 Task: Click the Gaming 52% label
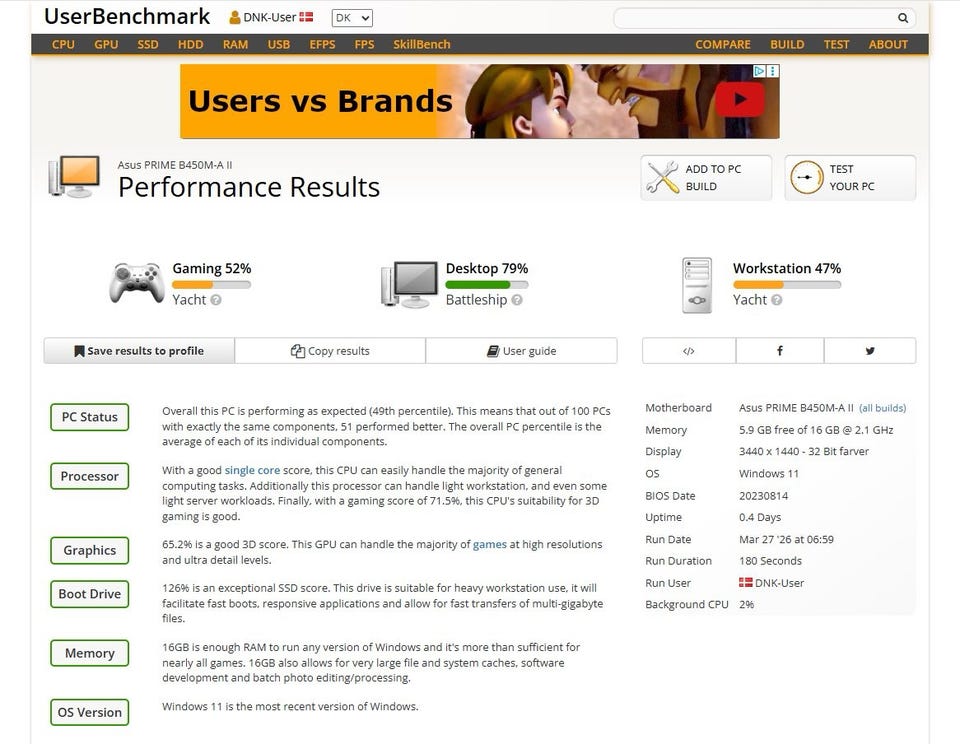(212, 268)
